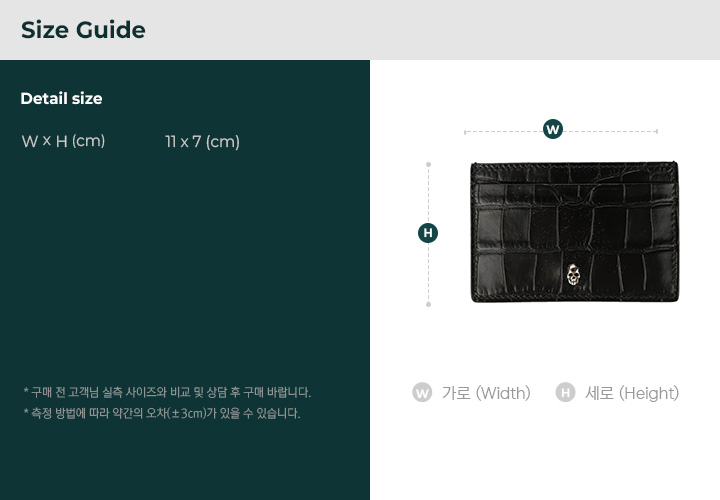Click the black crocodile card wallet image
Image resolution: width=720 pixels, height=500 pixels.
[x=574, y=232]
